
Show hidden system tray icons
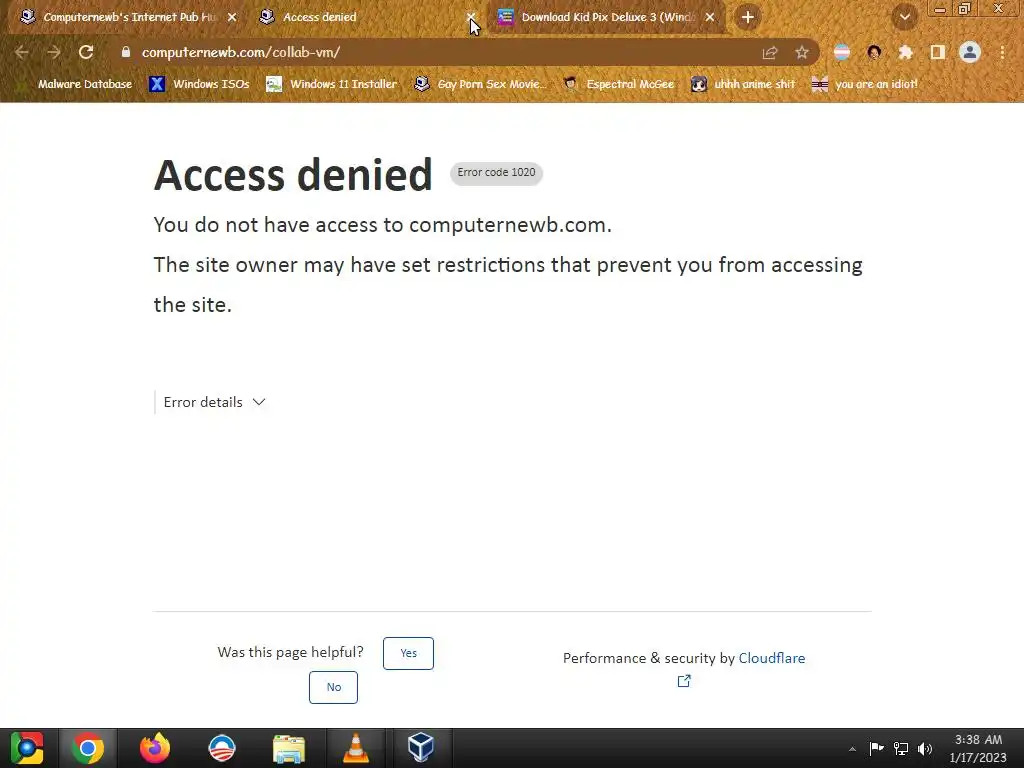click(x=852, y=749)
